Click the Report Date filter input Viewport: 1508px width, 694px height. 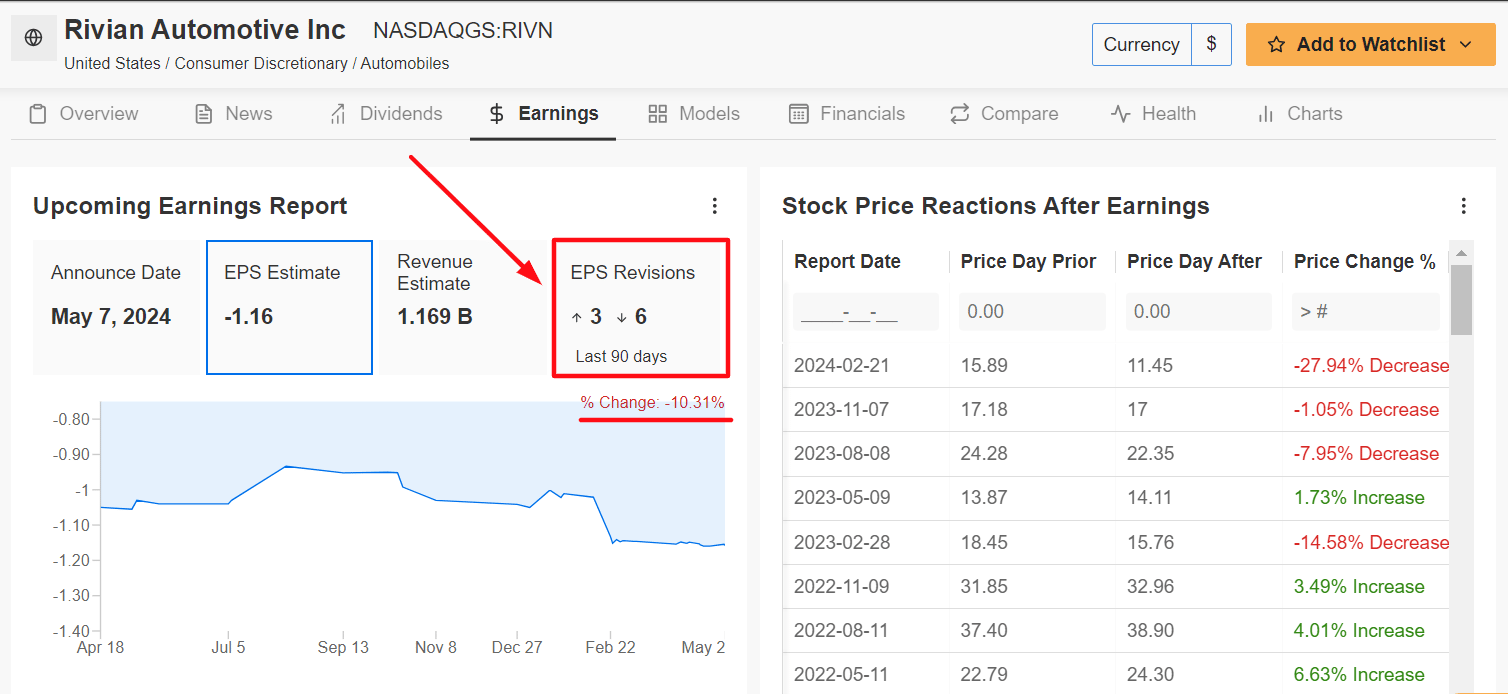point(866,312)
